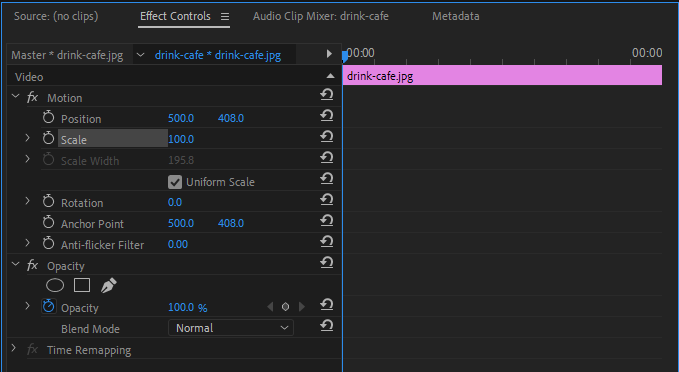Toggle Time Remapping fx badge
This screenshot has width=679, height=372.
[x=32, y=349]
